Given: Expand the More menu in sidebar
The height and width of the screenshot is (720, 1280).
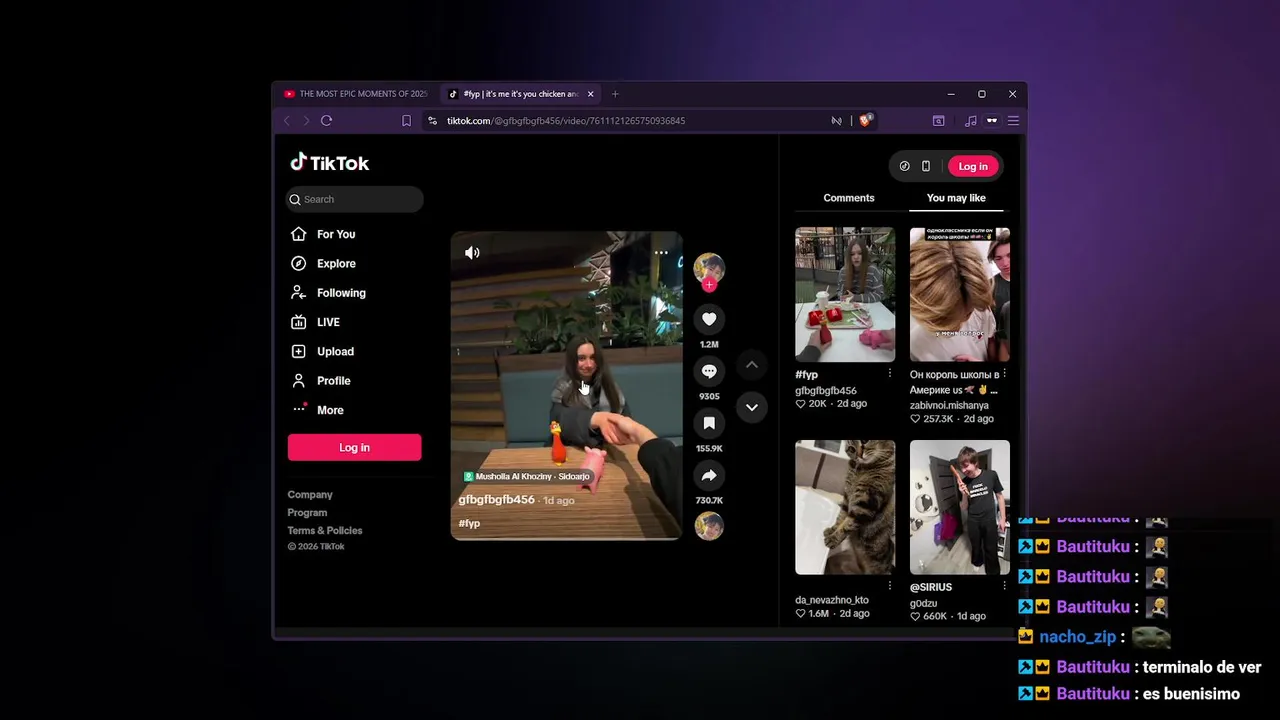Looking at the screenshot, I should click(330, 410).
